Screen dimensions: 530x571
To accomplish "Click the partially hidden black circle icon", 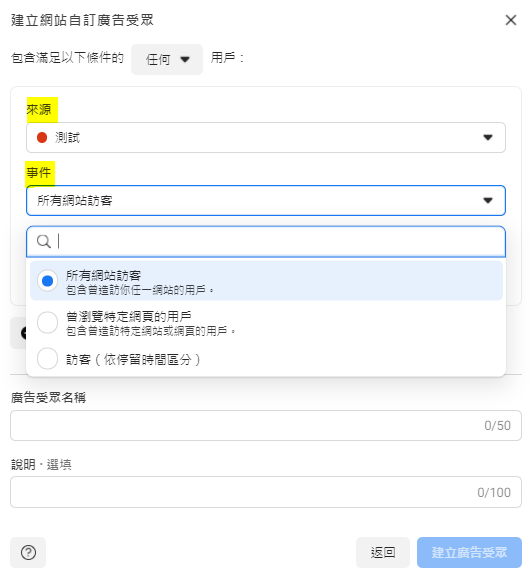I will point(23,333).
